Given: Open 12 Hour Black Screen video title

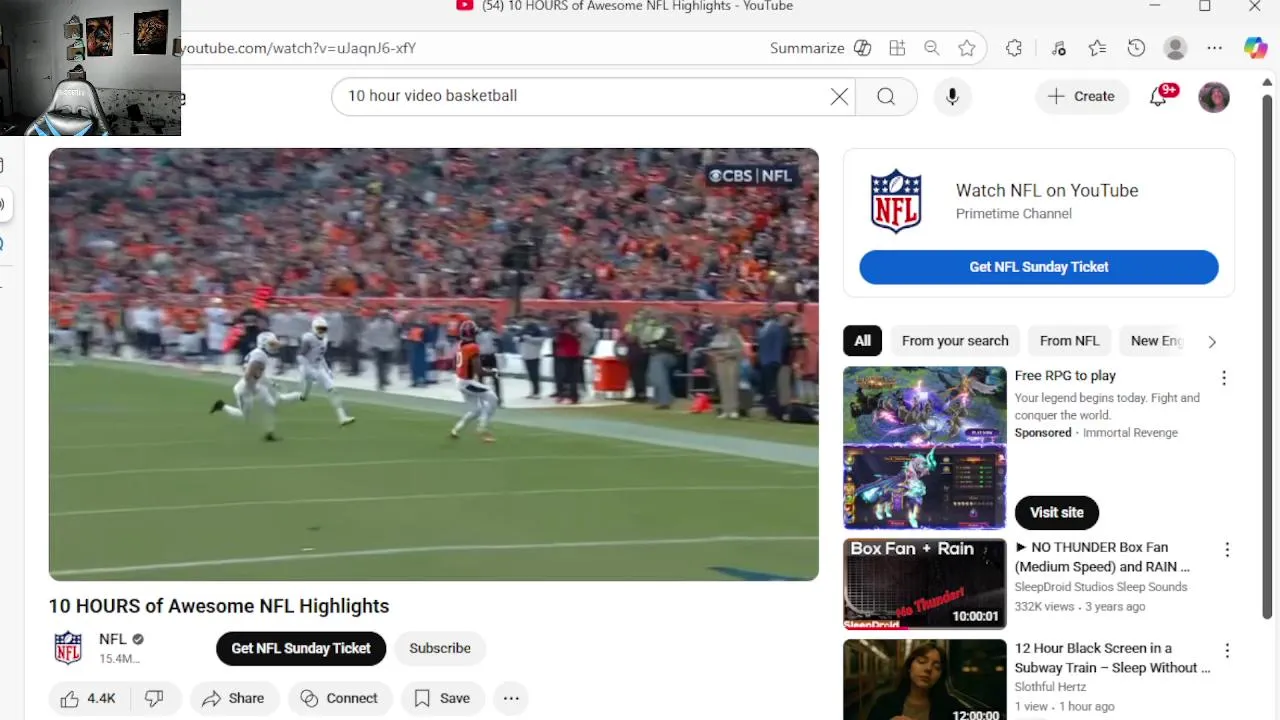Looking at the screenshot, I should point(1112,658).
